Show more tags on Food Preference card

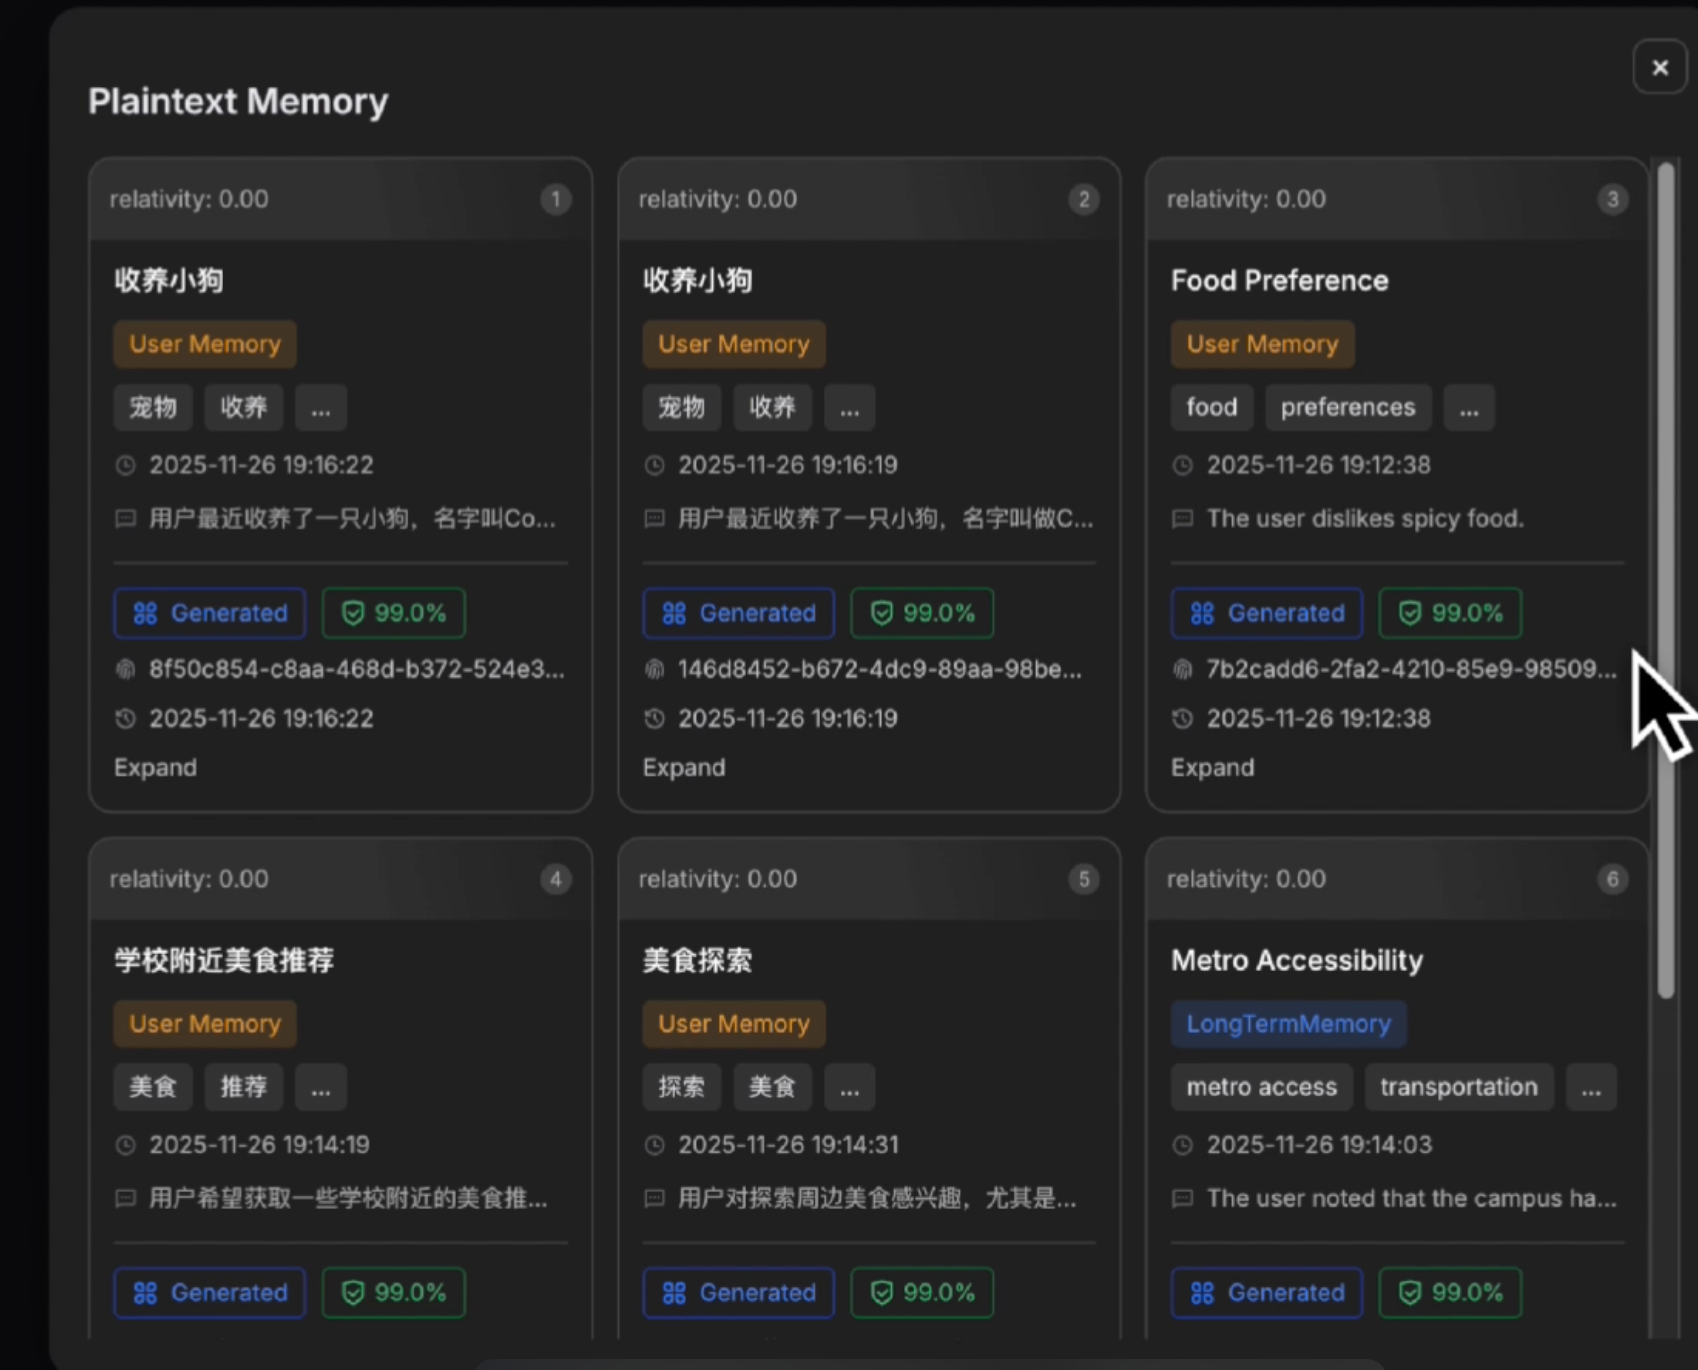[x=1468, y=408]
